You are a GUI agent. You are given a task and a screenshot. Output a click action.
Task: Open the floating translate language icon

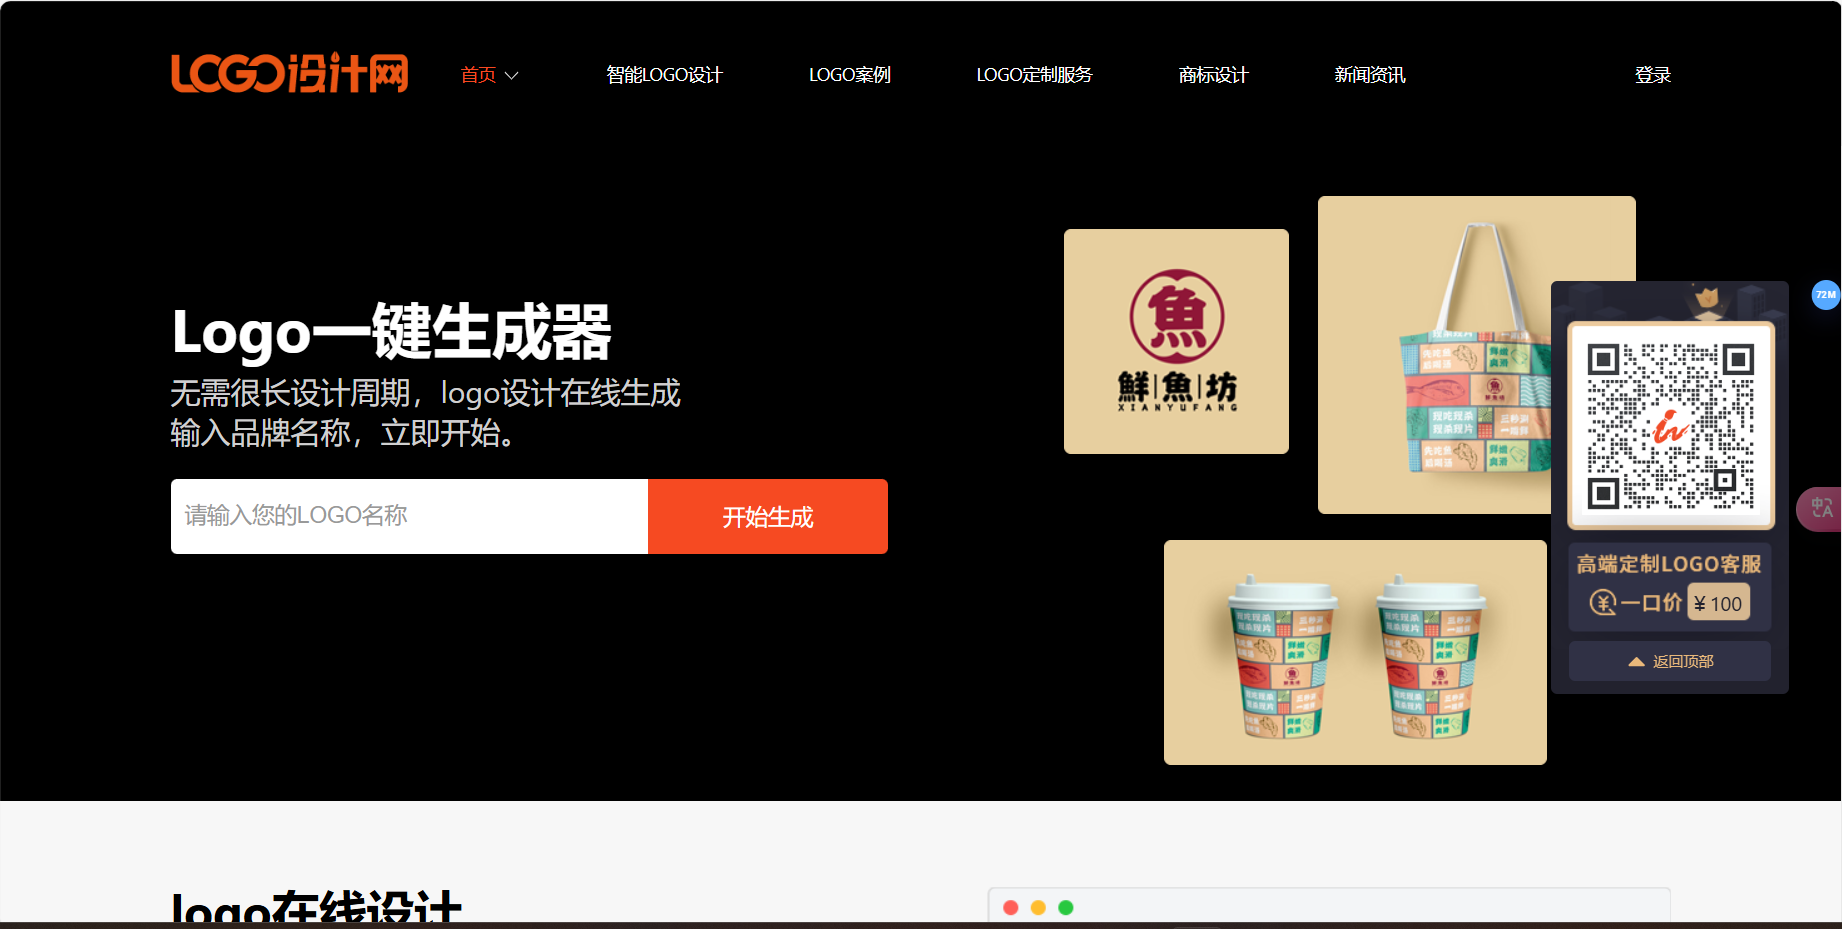point(1824,509)
